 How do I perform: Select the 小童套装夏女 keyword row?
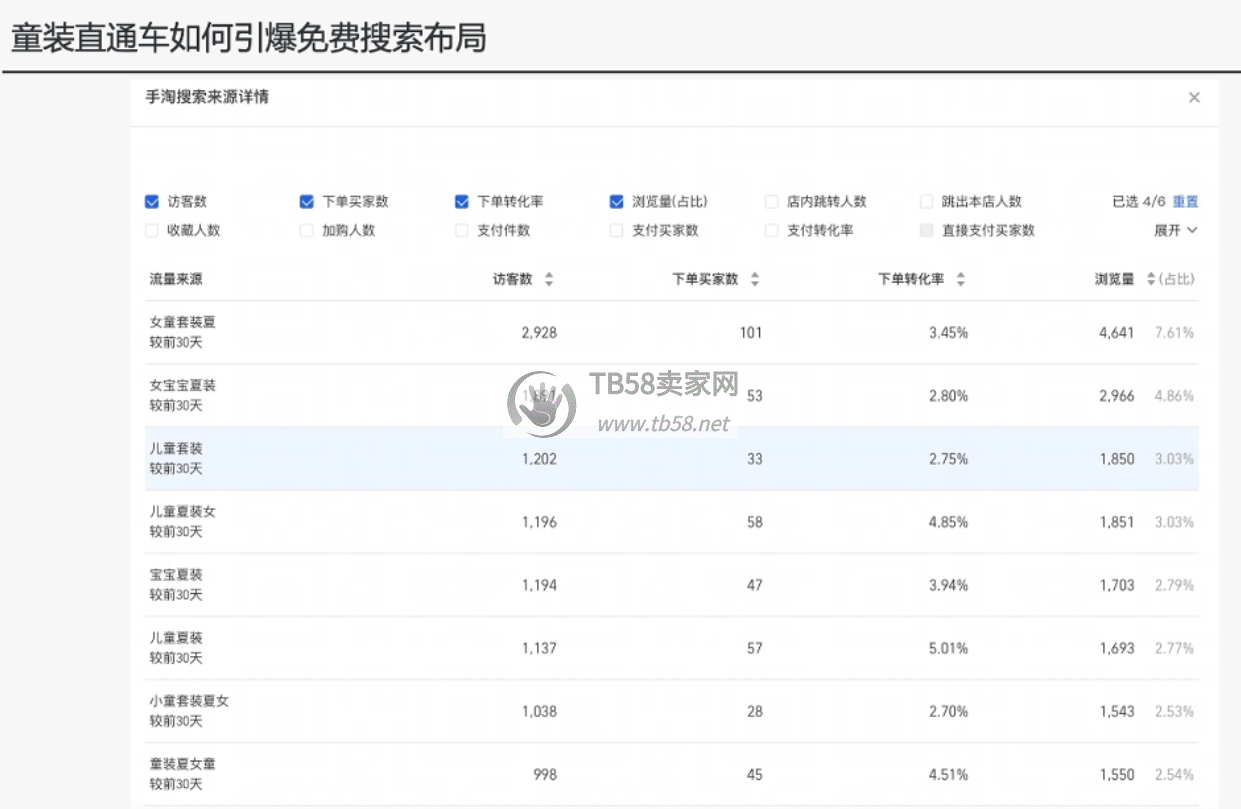click(x=672, y=711)
